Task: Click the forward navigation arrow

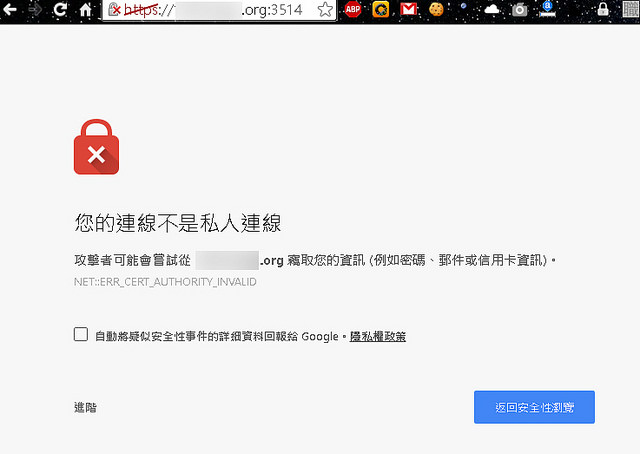Action: coord(36,10)
